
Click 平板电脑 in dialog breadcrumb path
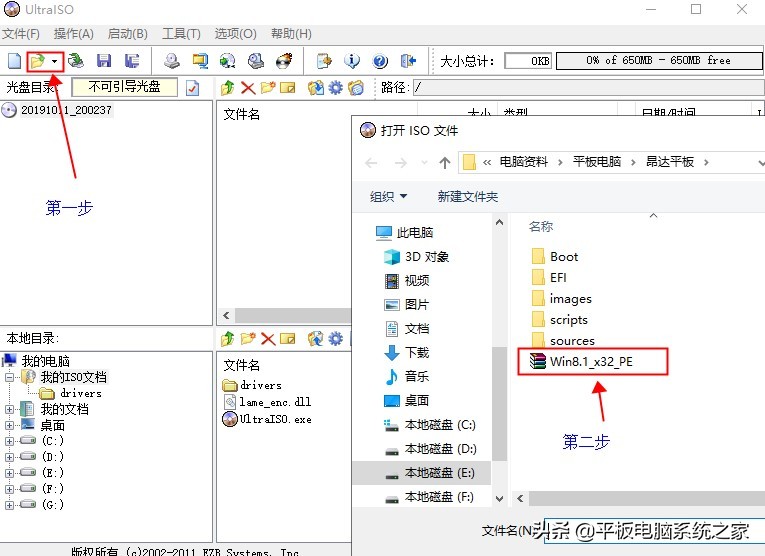click(597, 162)
